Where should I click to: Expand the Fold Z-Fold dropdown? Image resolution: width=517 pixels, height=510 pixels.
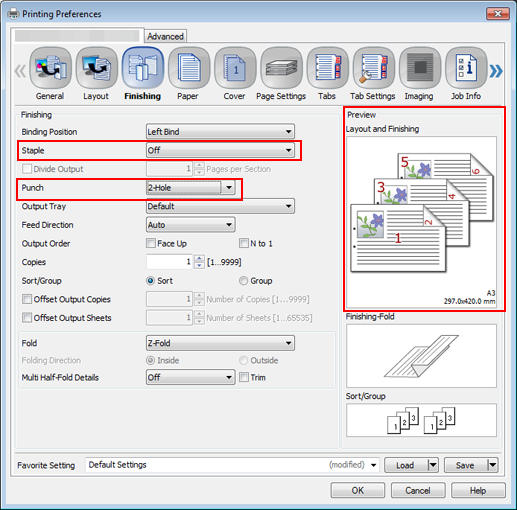tap(220, 343)
